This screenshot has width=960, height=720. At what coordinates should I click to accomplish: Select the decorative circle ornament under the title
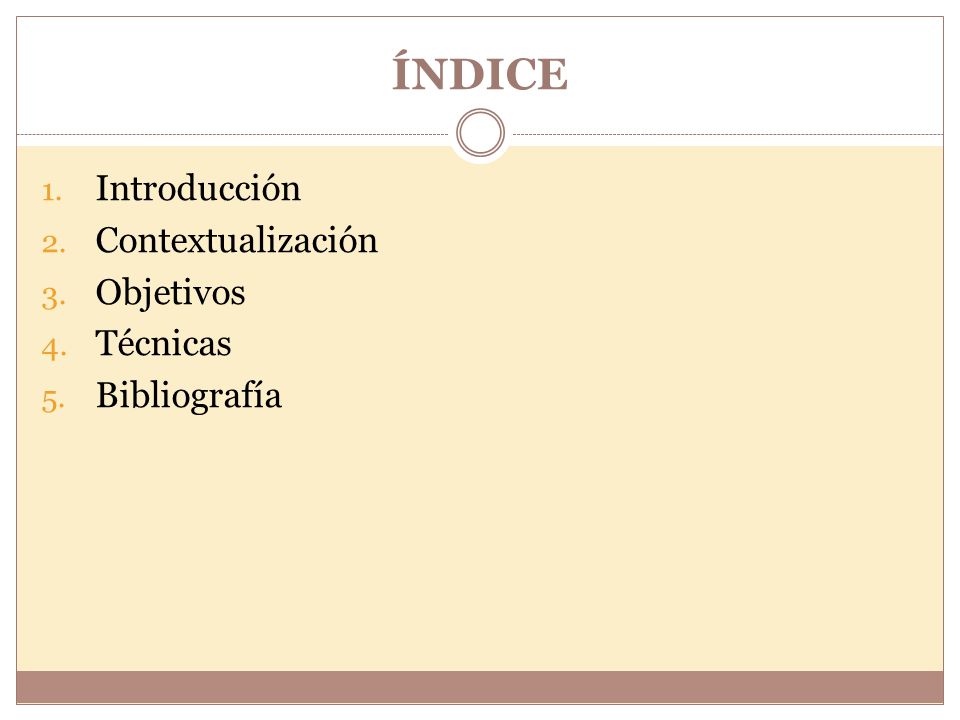[x=481, y=132]
